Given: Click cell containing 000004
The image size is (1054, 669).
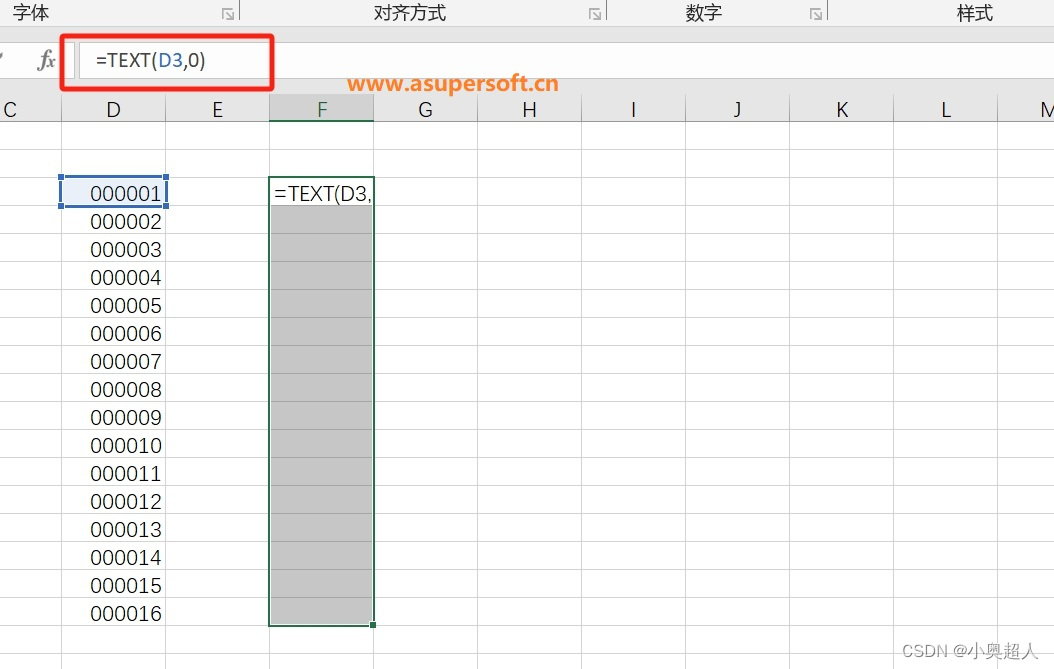Looking at the screenshot, I should (113, 276).
